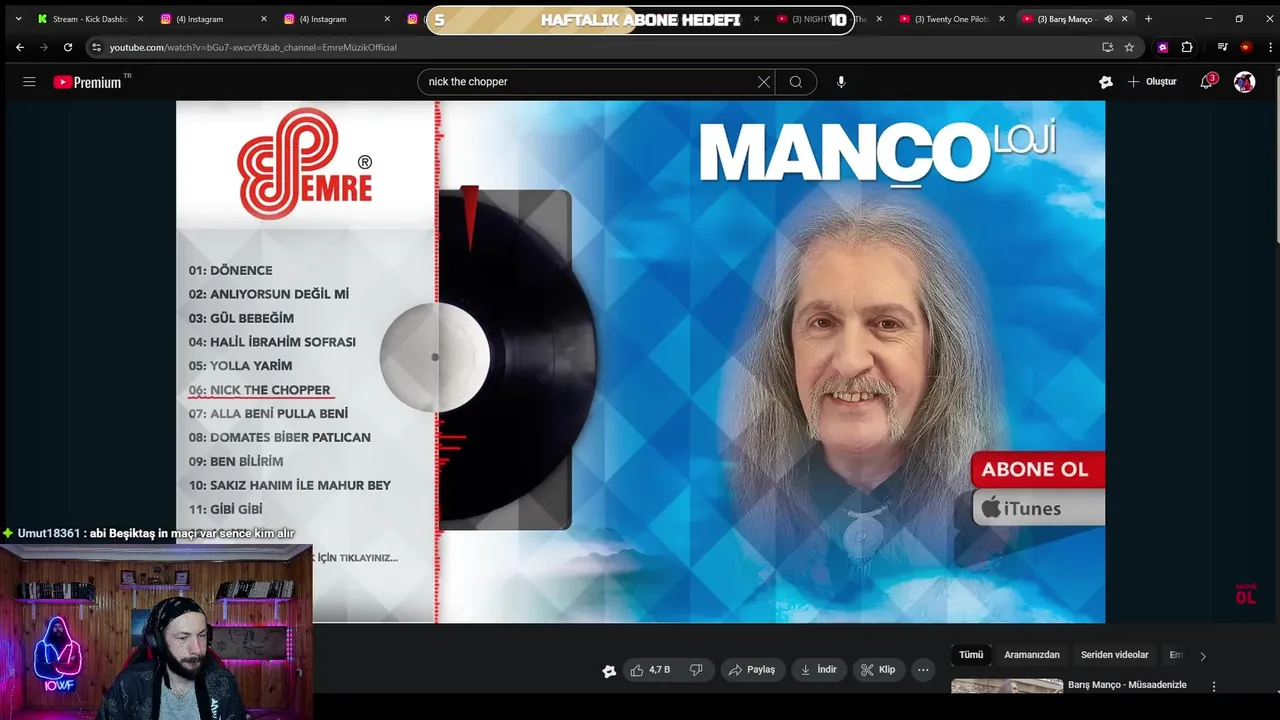The height and width of the screenshot is (720, 1280).
Task: Run search with the magnifier button
Action: click(x=796, y=82)
